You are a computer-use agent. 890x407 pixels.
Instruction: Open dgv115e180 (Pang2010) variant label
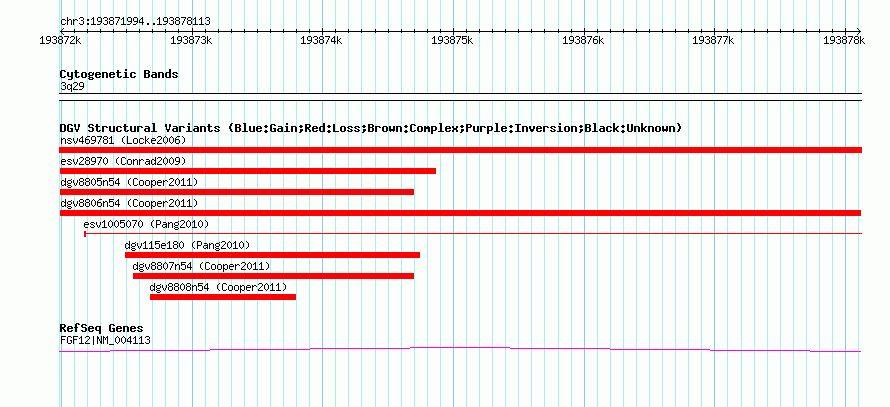coord(187,245)
